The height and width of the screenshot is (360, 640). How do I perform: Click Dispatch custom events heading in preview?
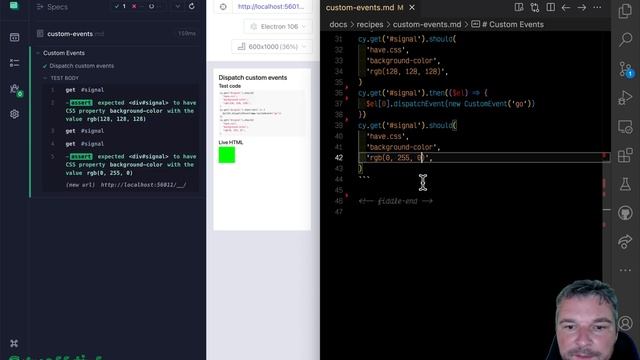tap(253, 78)
